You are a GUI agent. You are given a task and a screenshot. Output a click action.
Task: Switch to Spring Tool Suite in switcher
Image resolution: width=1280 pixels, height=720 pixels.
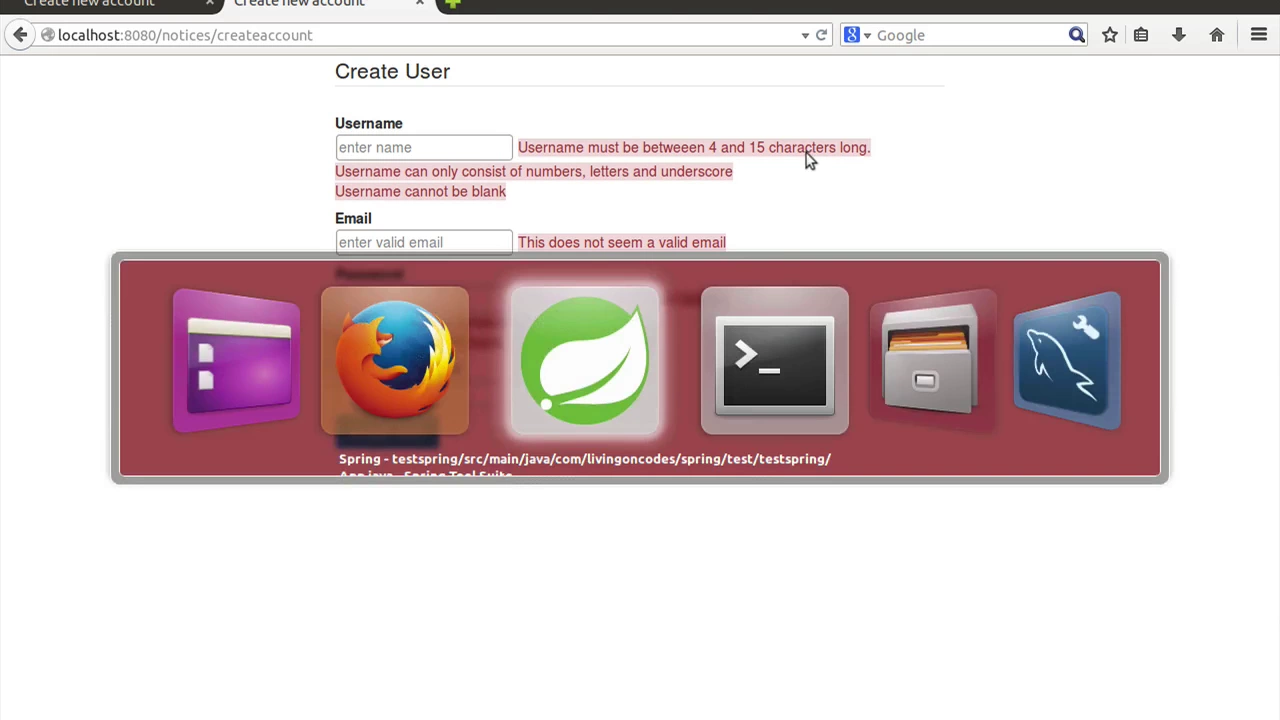(x=585, y=361)
